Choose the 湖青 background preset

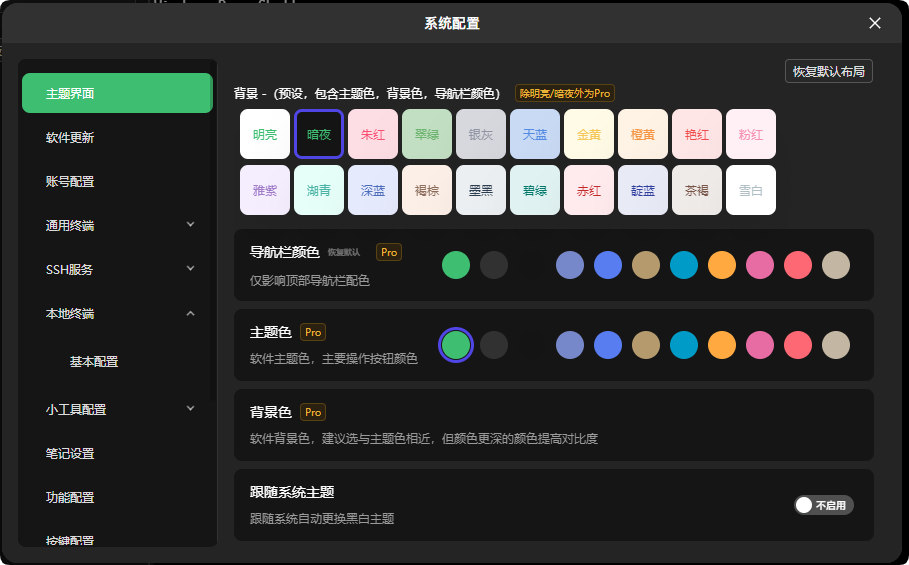[x=319, y=190]
